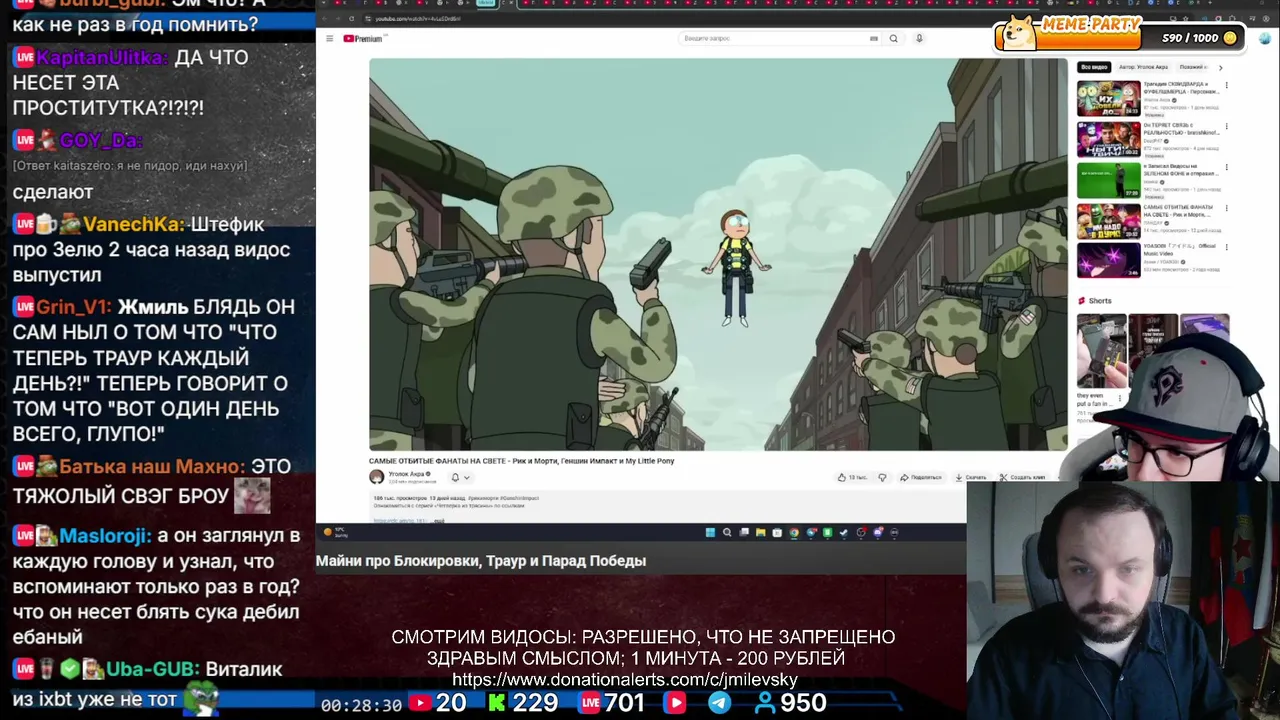
Task: Click stream title Майни про Блокировки
Action: pos(481,561)
